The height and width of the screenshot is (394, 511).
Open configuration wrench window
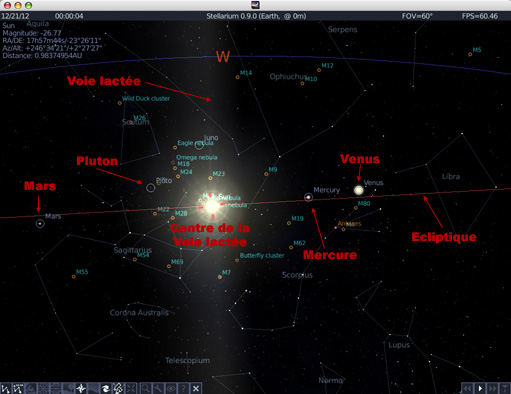[158, 388]
